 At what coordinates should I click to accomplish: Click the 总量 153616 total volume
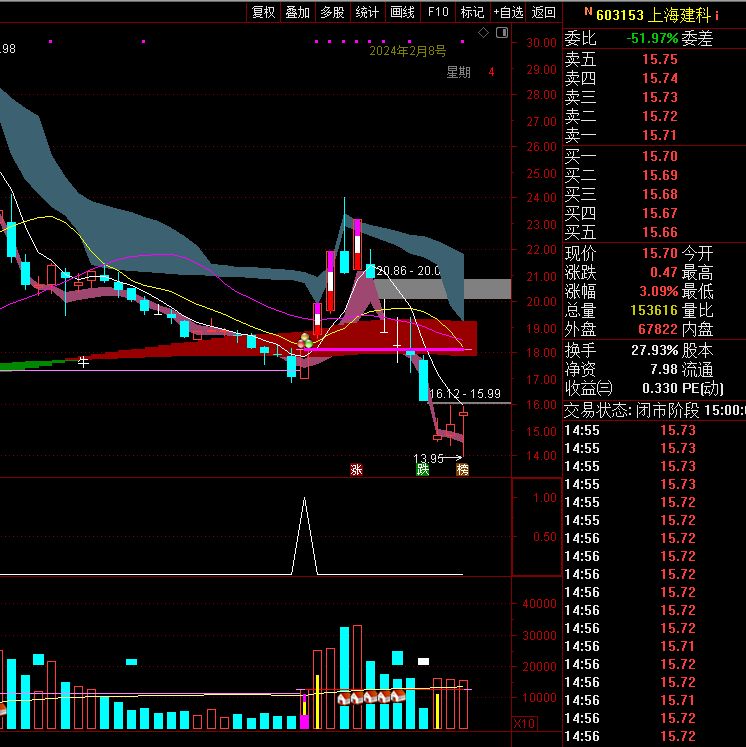(654, 310)
